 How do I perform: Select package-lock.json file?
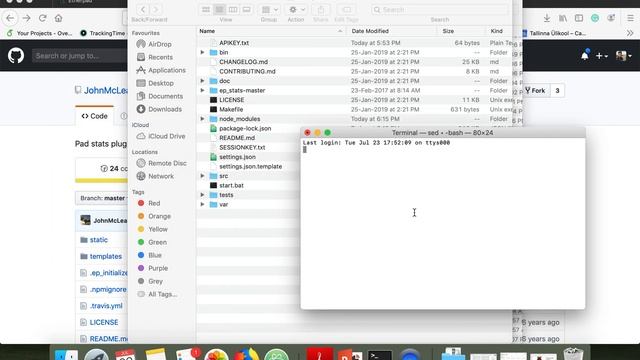[245, 128]
